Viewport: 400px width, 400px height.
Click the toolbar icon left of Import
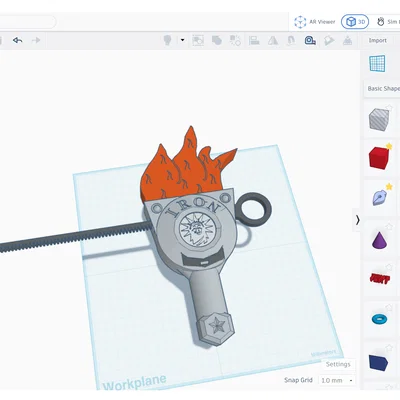pyautogui.click(x=347, y=40)
